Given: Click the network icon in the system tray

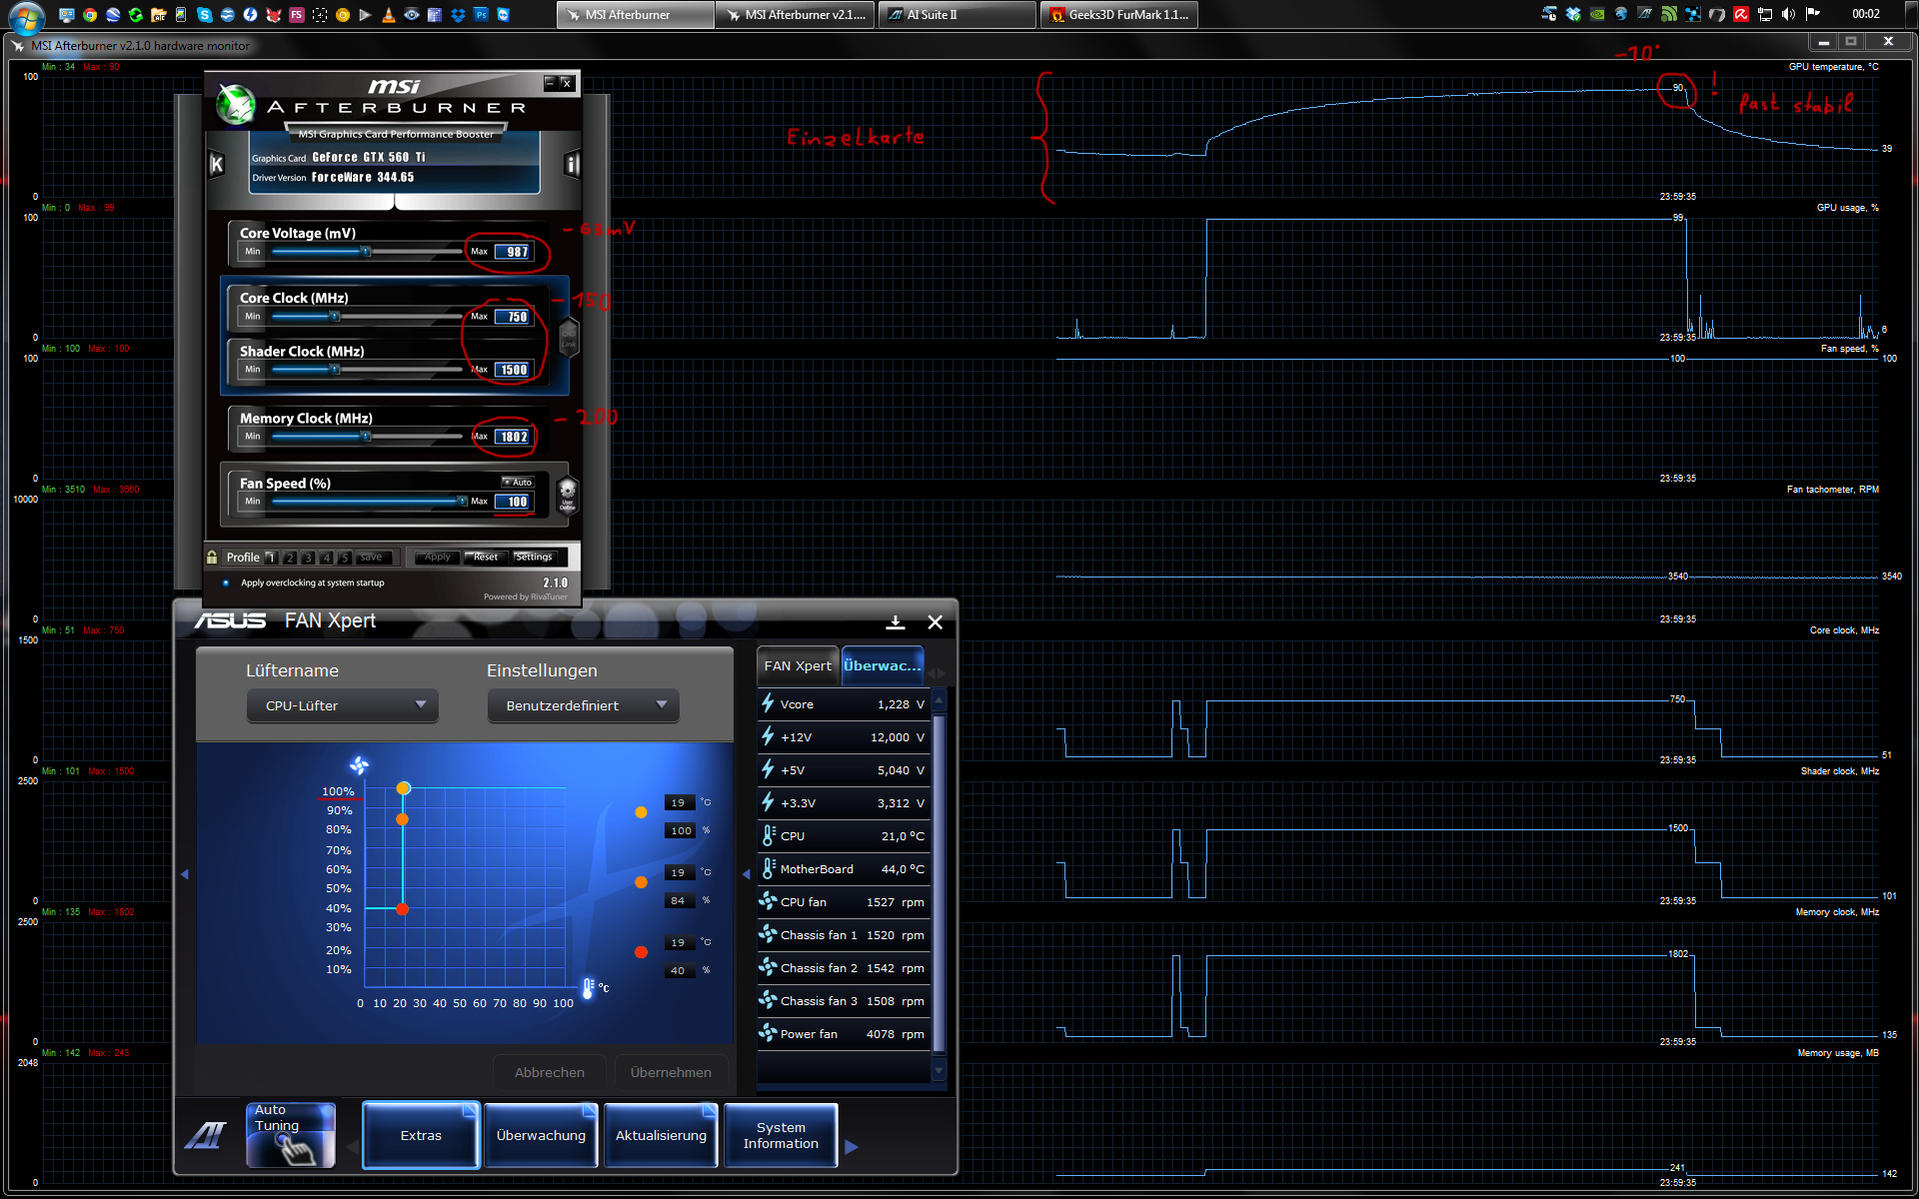Looking at the screenshot, I should [1764, 14].
